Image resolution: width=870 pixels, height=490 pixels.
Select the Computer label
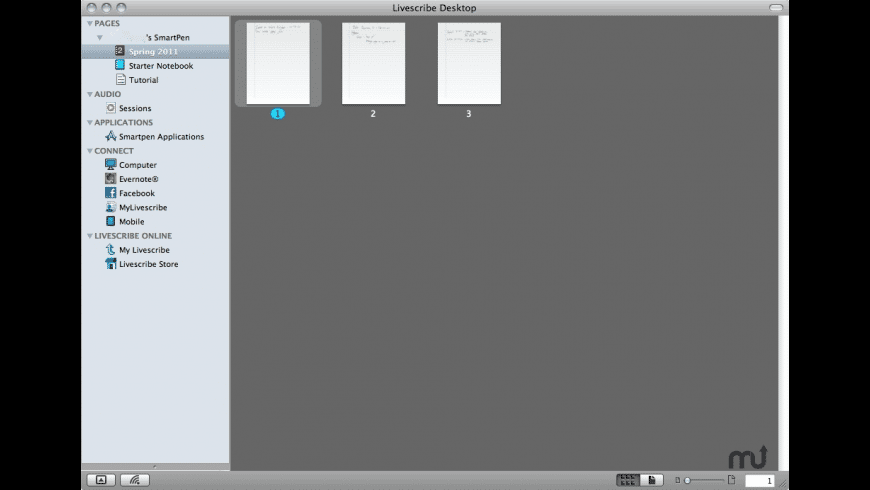click(138, 165)
